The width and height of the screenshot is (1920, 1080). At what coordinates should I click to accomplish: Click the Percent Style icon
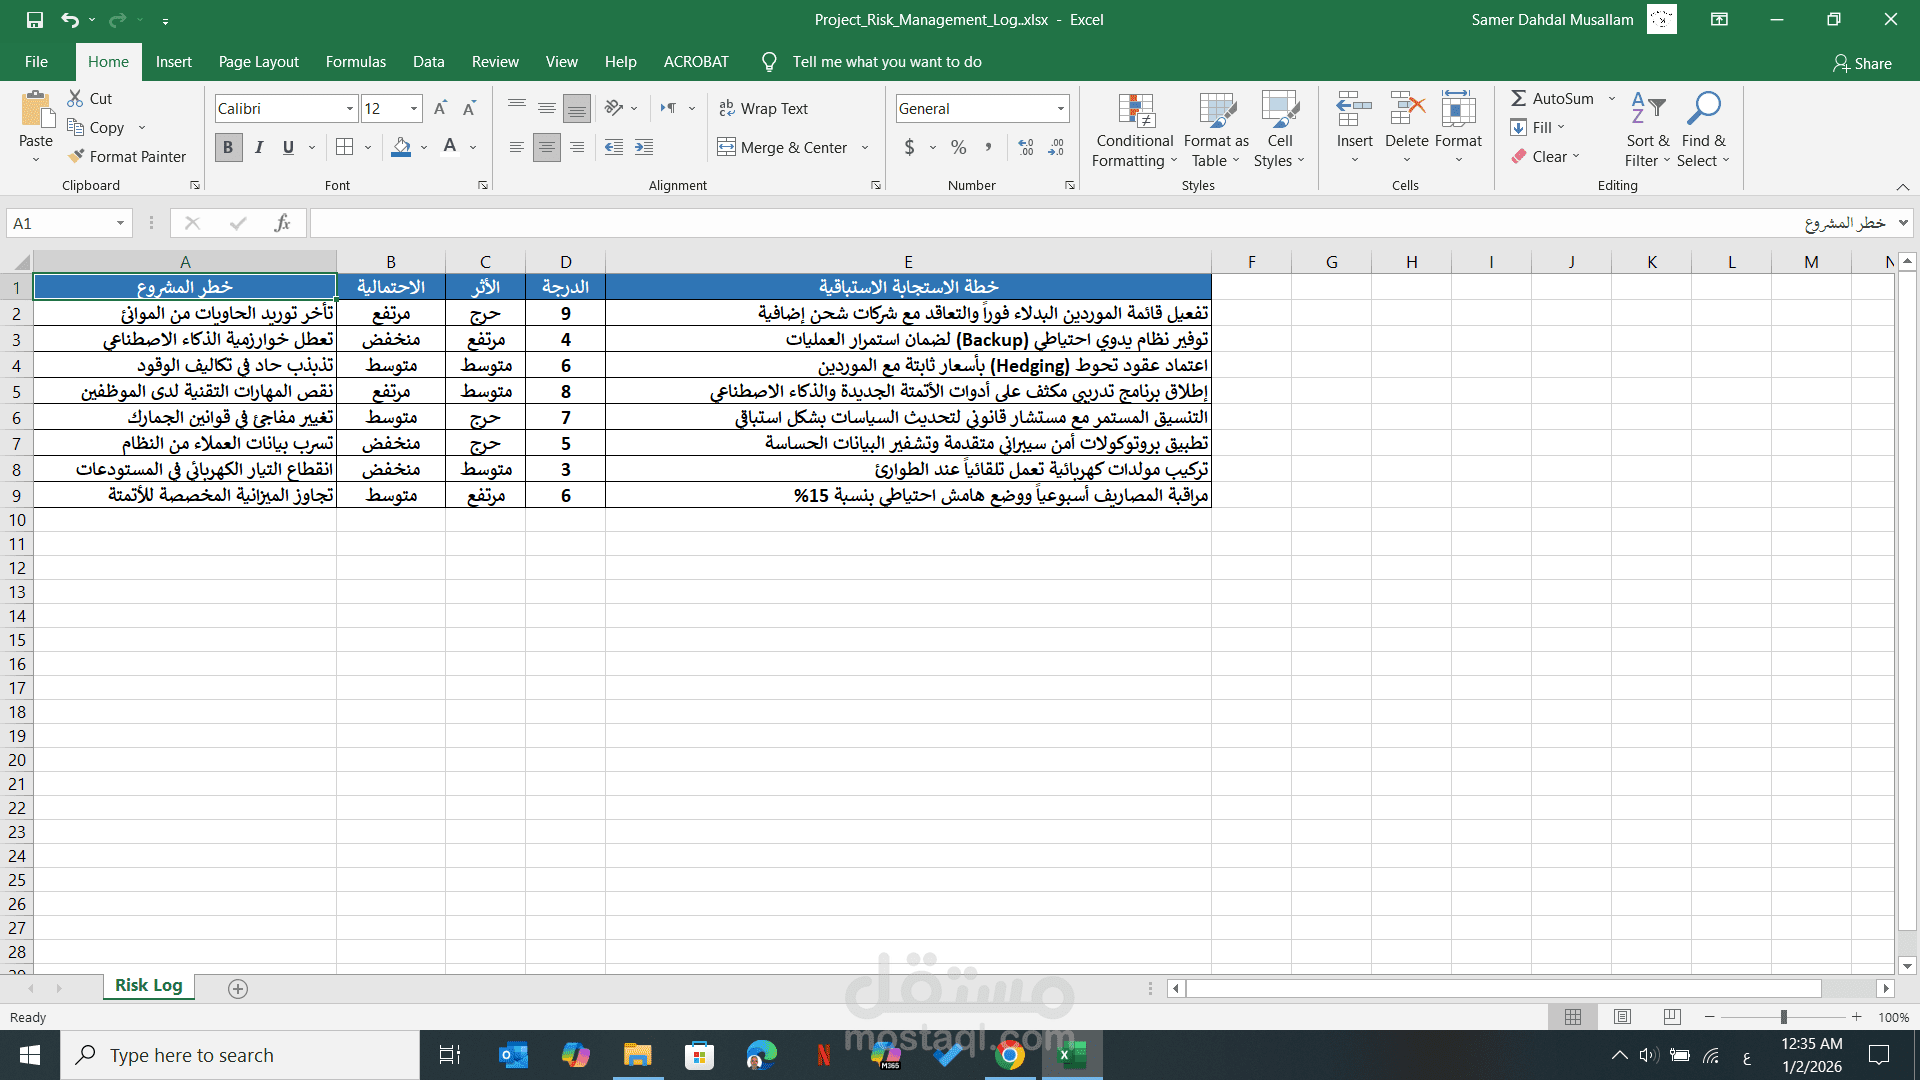[958, 148]
